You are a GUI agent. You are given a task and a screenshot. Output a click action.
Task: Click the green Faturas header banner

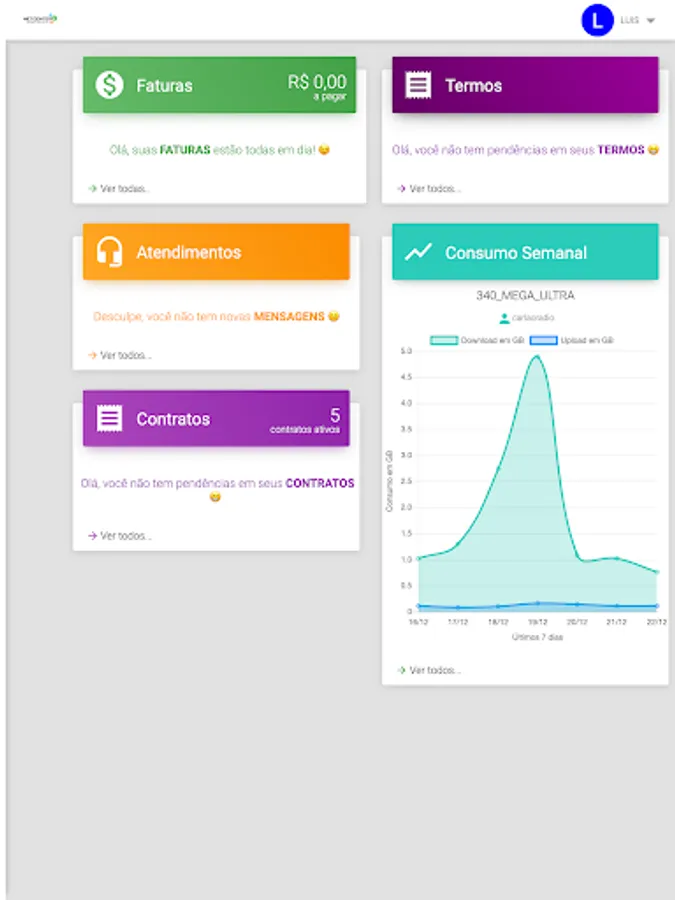coord(219,85)
